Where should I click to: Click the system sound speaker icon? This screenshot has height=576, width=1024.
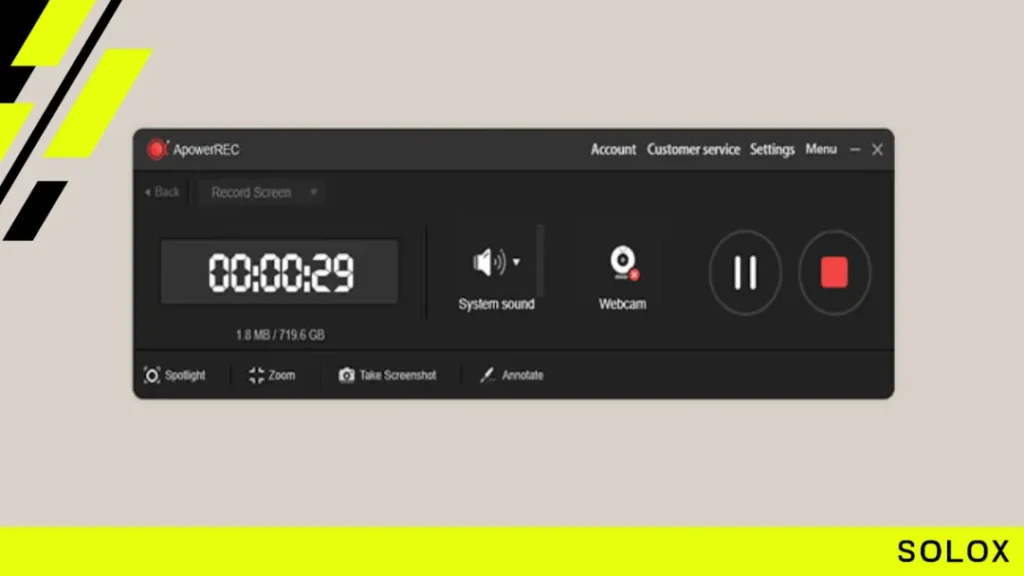(488, 262)
